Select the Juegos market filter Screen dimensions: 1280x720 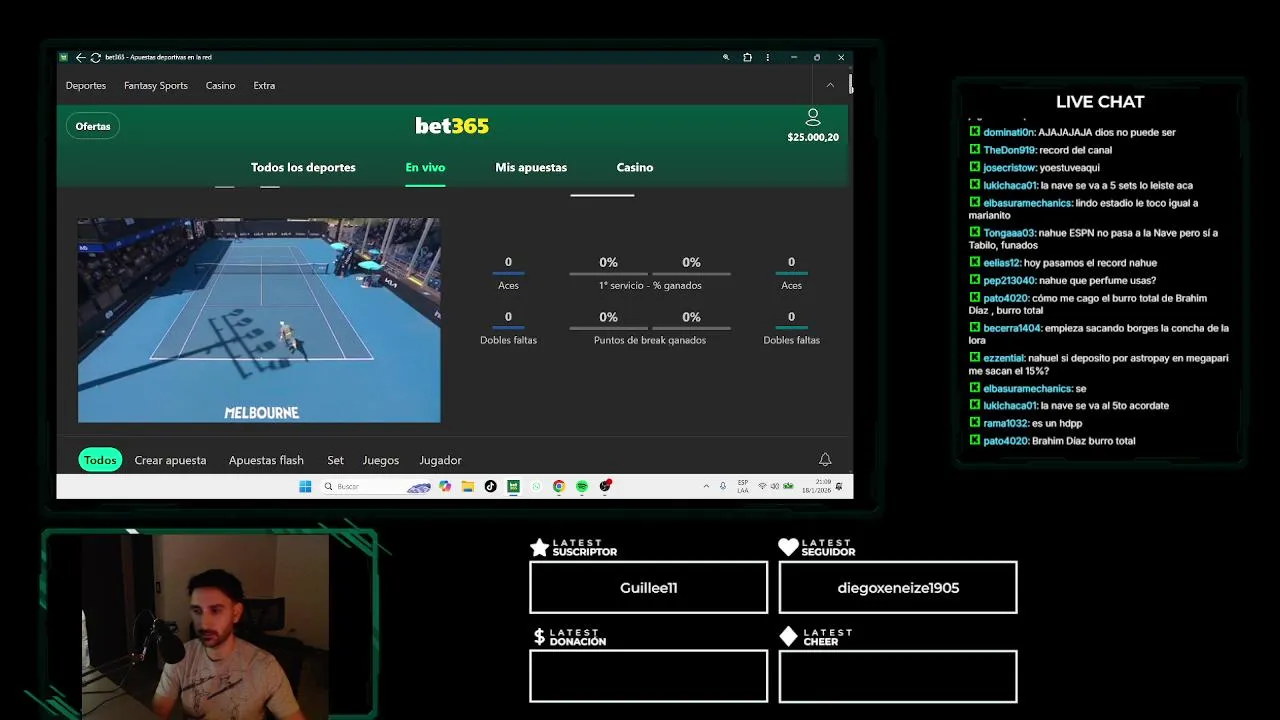point(381,460)
